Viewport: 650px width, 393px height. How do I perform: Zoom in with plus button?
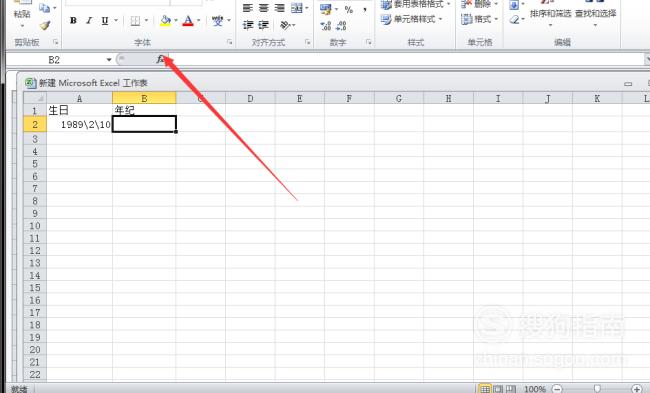tap(636, 389)
